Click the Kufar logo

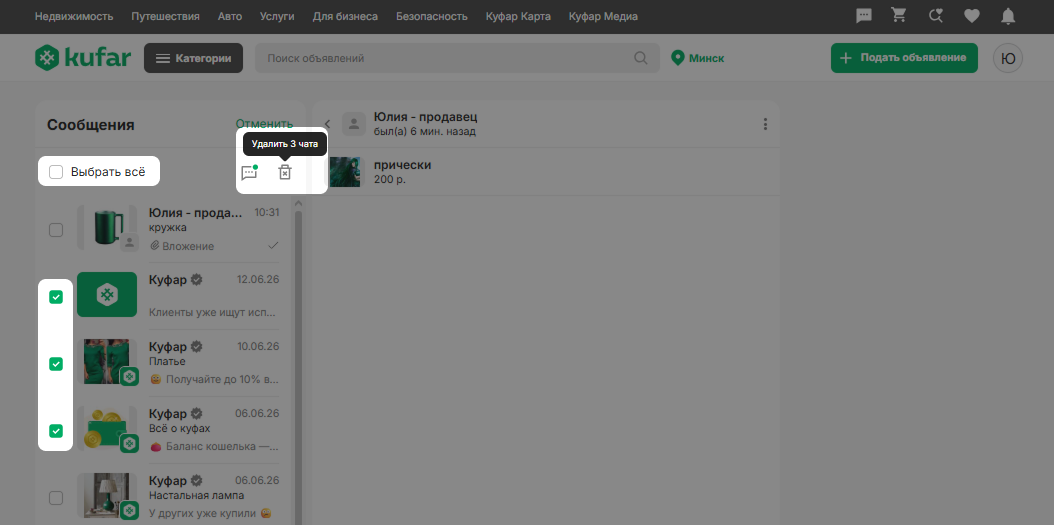[x=83, y=58]
